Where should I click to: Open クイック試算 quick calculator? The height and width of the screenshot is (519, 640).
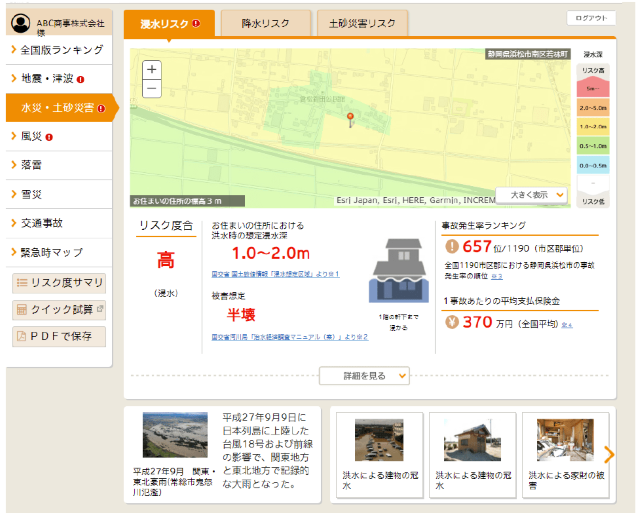59,309
